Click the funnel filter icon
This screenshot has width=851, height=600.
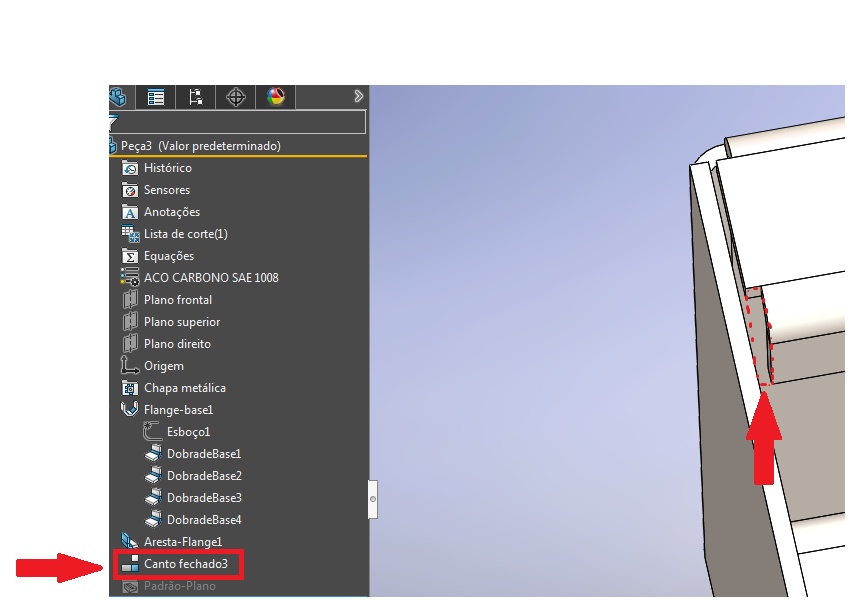click(113, 122)
